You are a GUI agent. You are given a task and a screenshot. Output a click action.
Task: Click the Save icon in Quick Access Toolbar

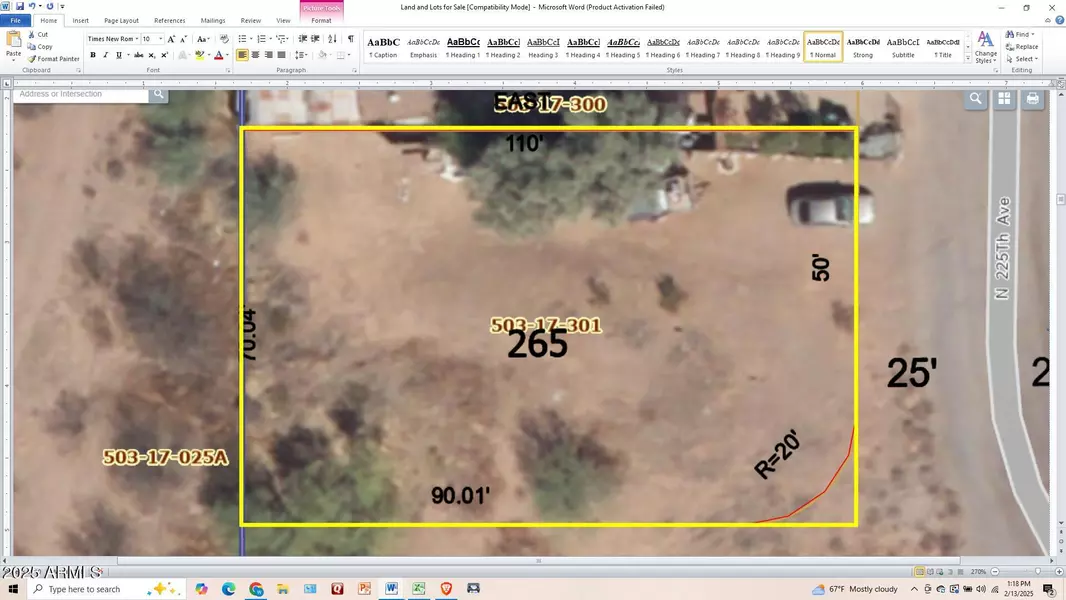click(x=18, y=7)
